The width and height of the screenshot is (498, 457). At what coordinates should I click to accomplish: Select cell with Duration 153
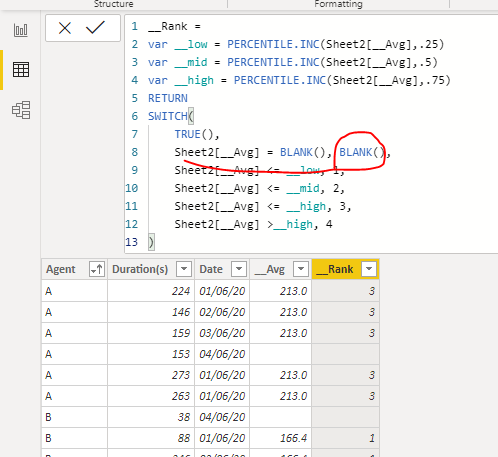pyautogui.click(x=151, y=354)
